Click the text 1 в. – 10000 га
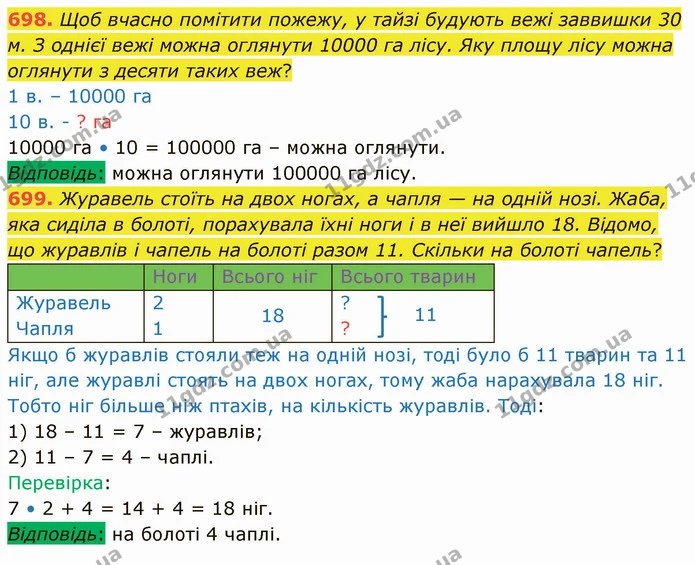Viewport: 695px width, 565px height. 80,96
